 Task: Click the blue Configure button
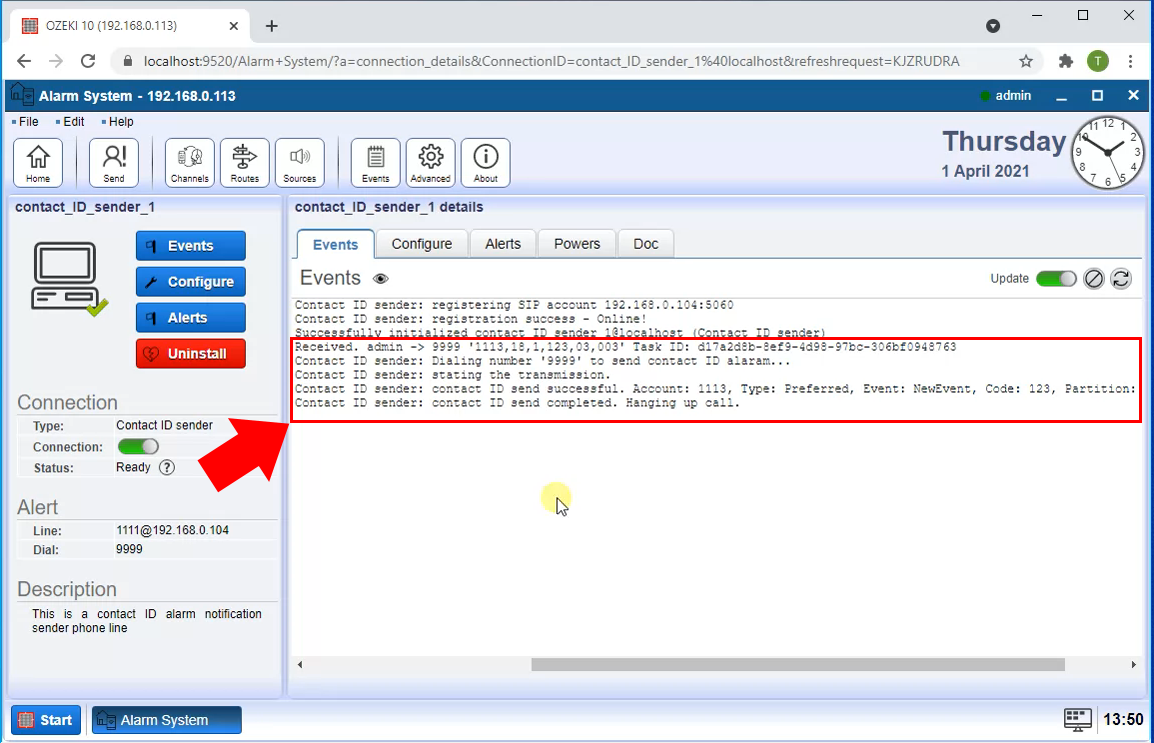point(191,282)
